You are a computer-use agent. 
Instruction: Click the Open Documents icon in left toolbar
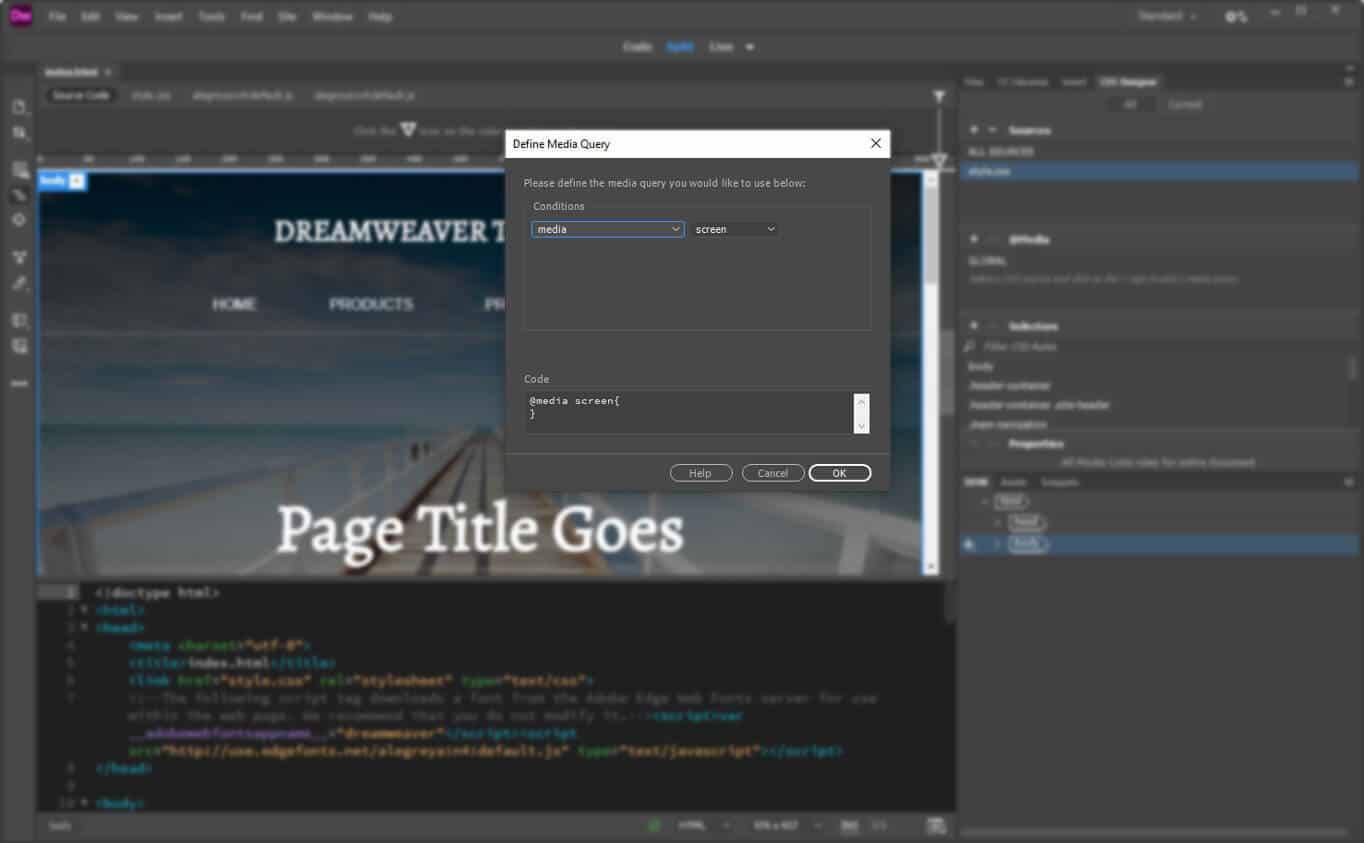(x=19, y=107)
